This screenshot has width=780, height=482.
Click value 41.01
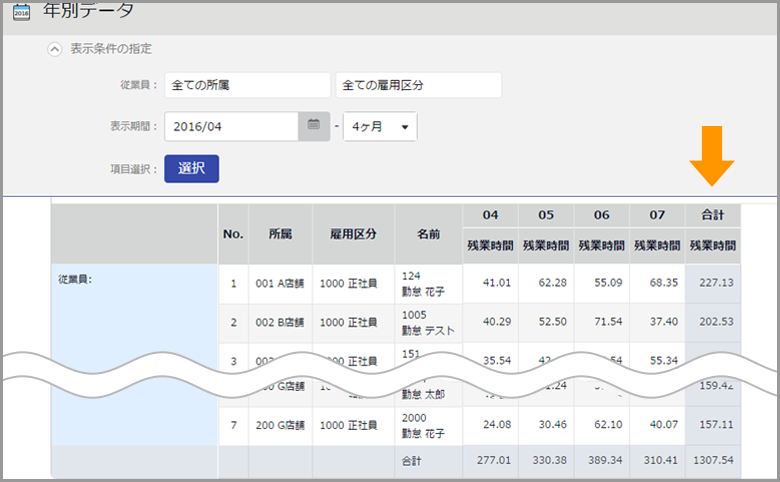tap(496, 283)
